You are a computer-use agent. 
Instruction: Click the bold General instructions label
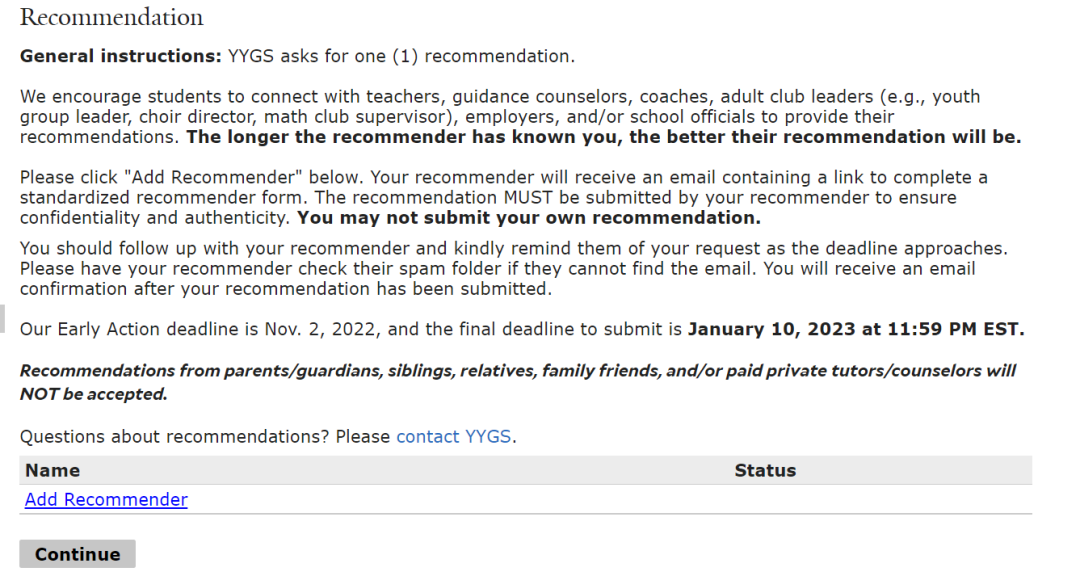click(120, 56)
